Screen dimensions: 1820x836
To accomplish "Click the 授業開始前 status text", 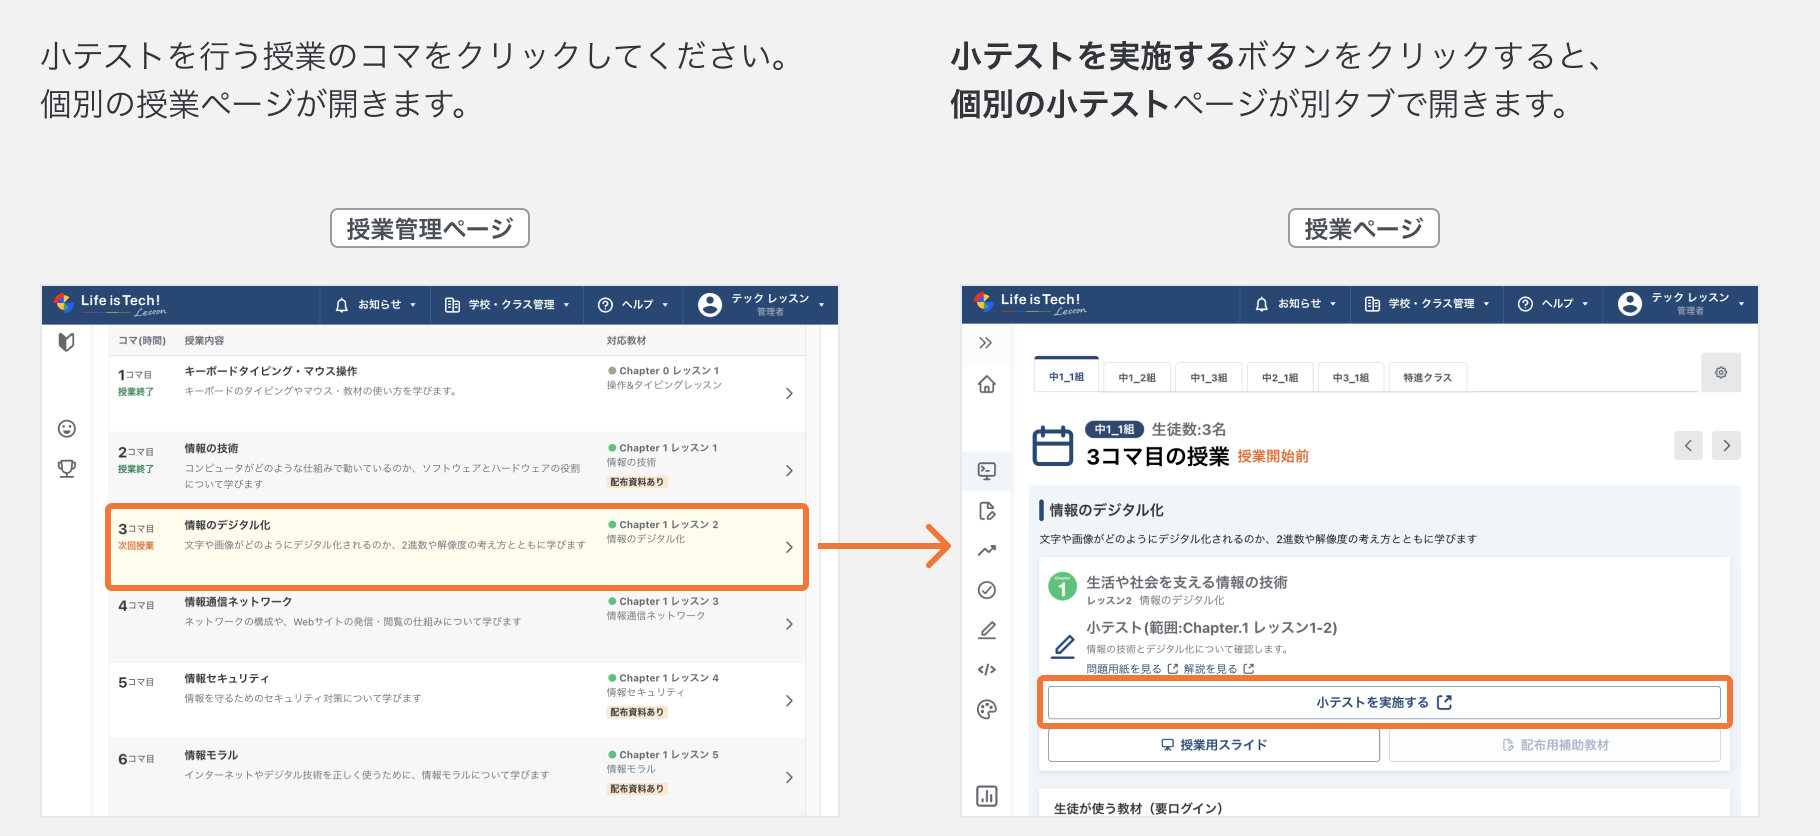I will click(x=1273, y=456).
